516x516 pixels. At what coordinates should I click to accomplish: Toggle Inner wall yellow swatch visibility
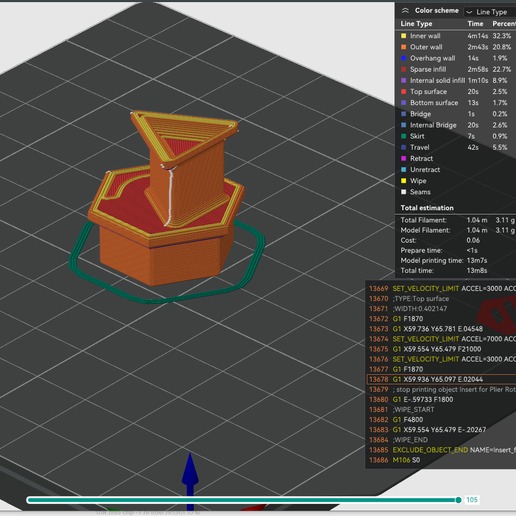tap(404, 36)
